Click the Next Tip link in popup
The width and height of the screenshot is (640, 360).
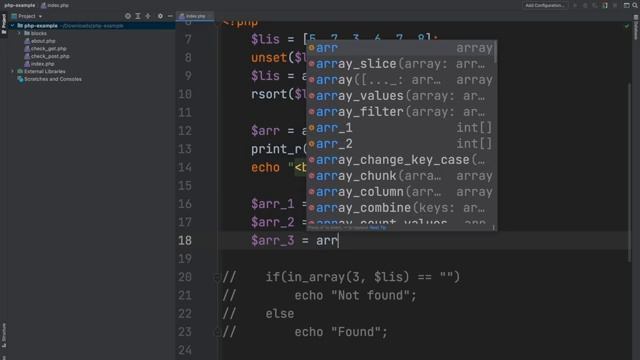pos(378,228)
